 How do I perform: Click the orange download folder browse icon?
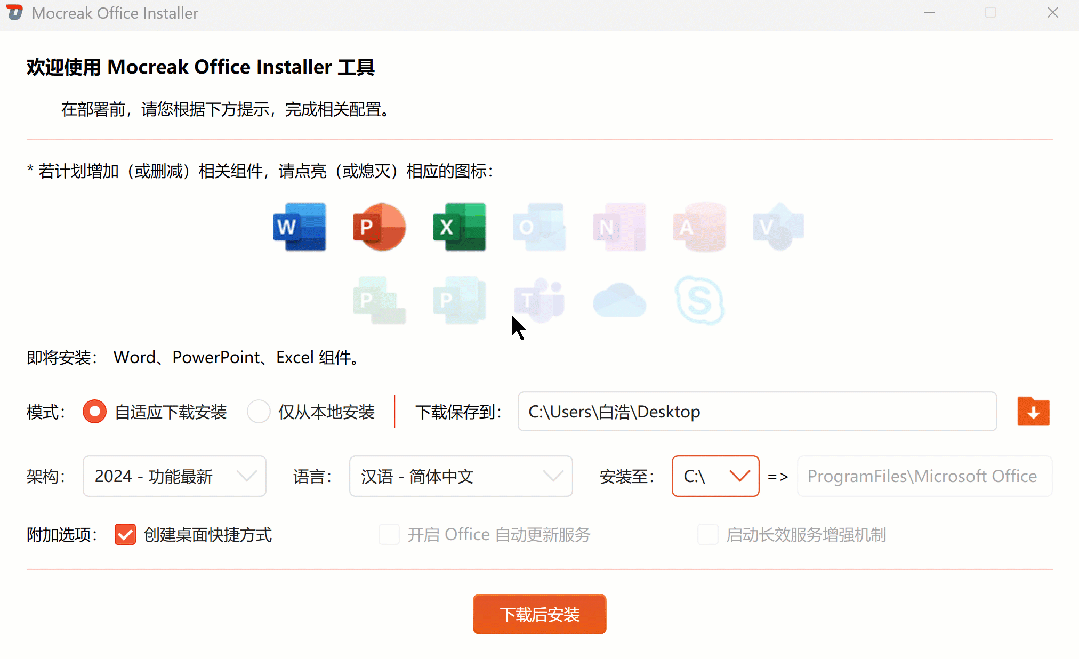point(1034,411)
